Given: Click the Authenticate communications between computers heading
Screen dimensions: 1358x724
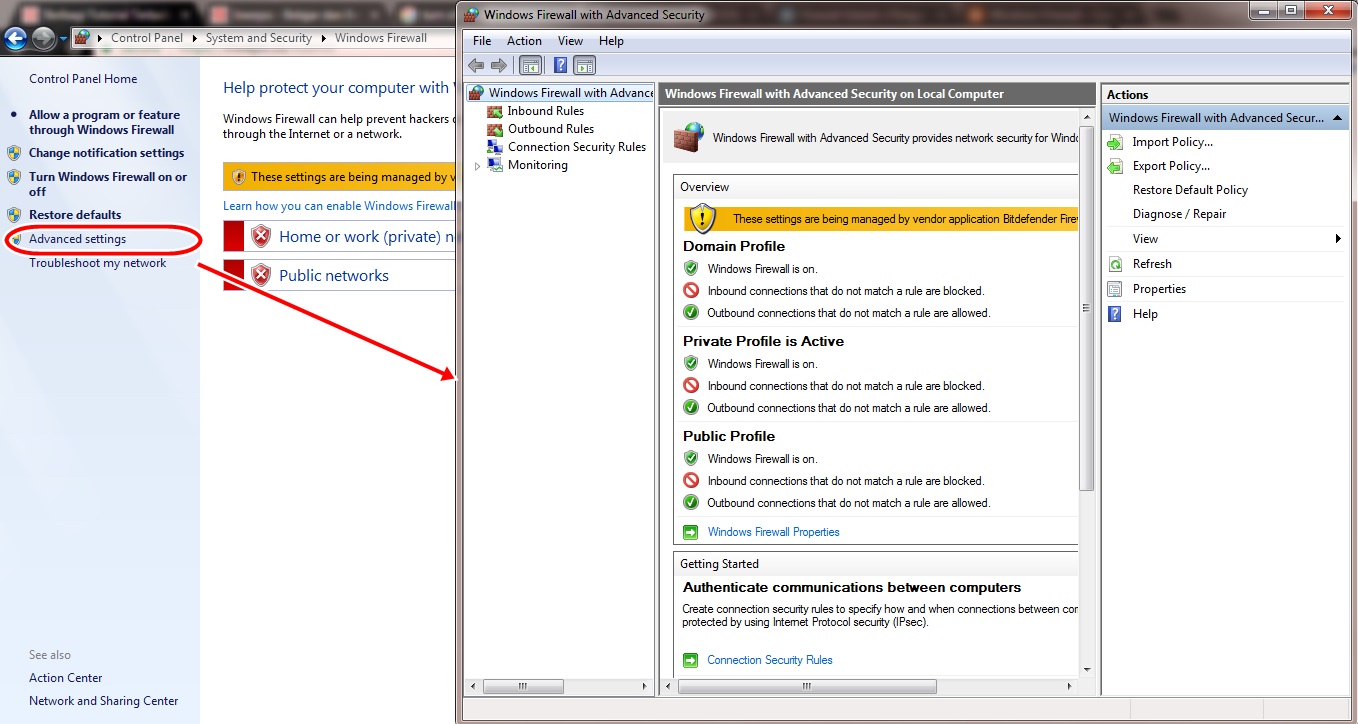Looking at the screenshot, I should tap(852, 587).
